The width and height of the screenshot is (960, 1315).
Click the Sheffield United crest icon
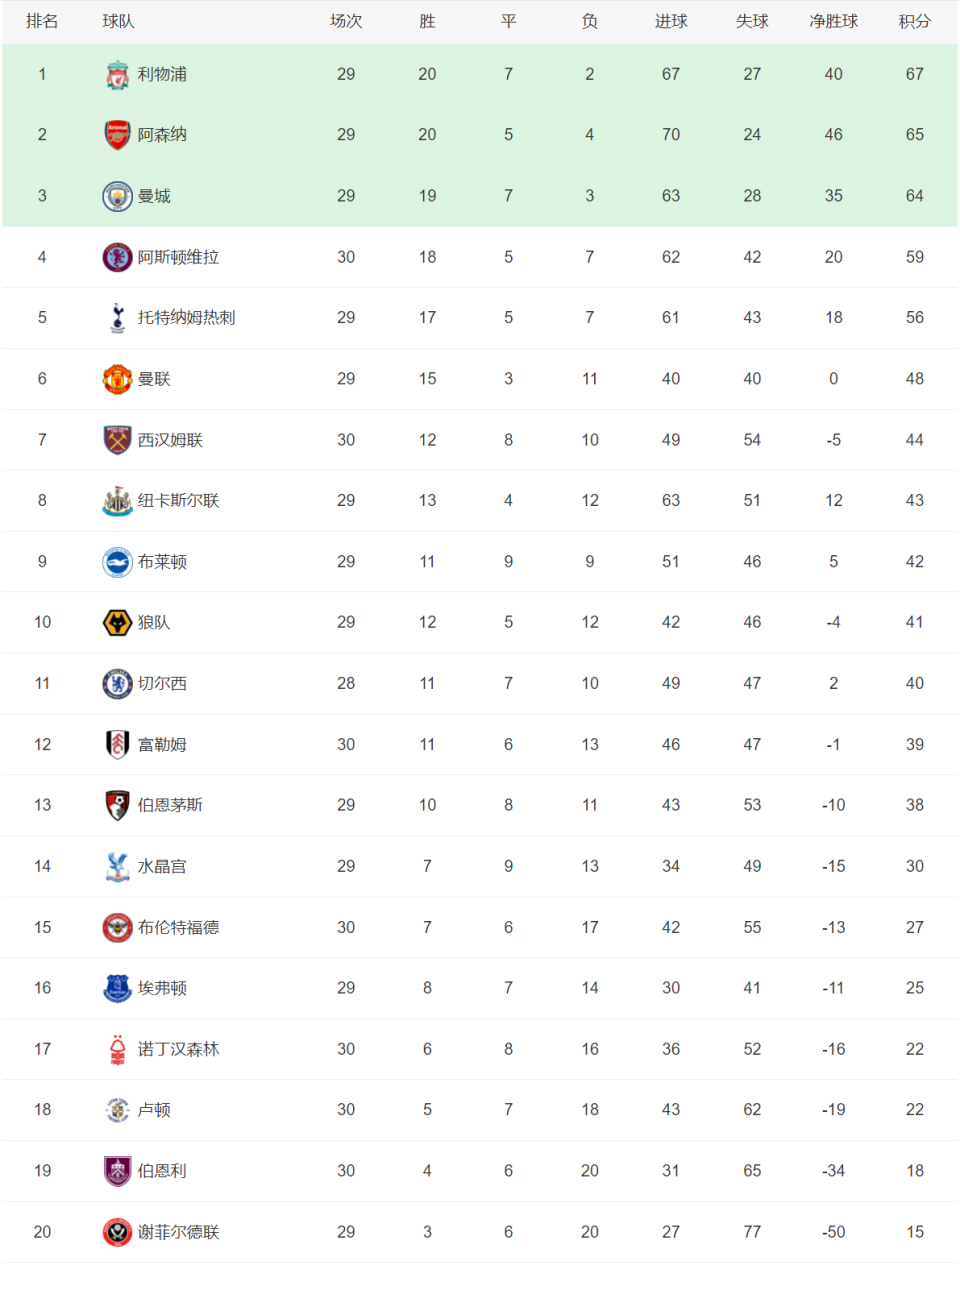tap(118, 1232)
